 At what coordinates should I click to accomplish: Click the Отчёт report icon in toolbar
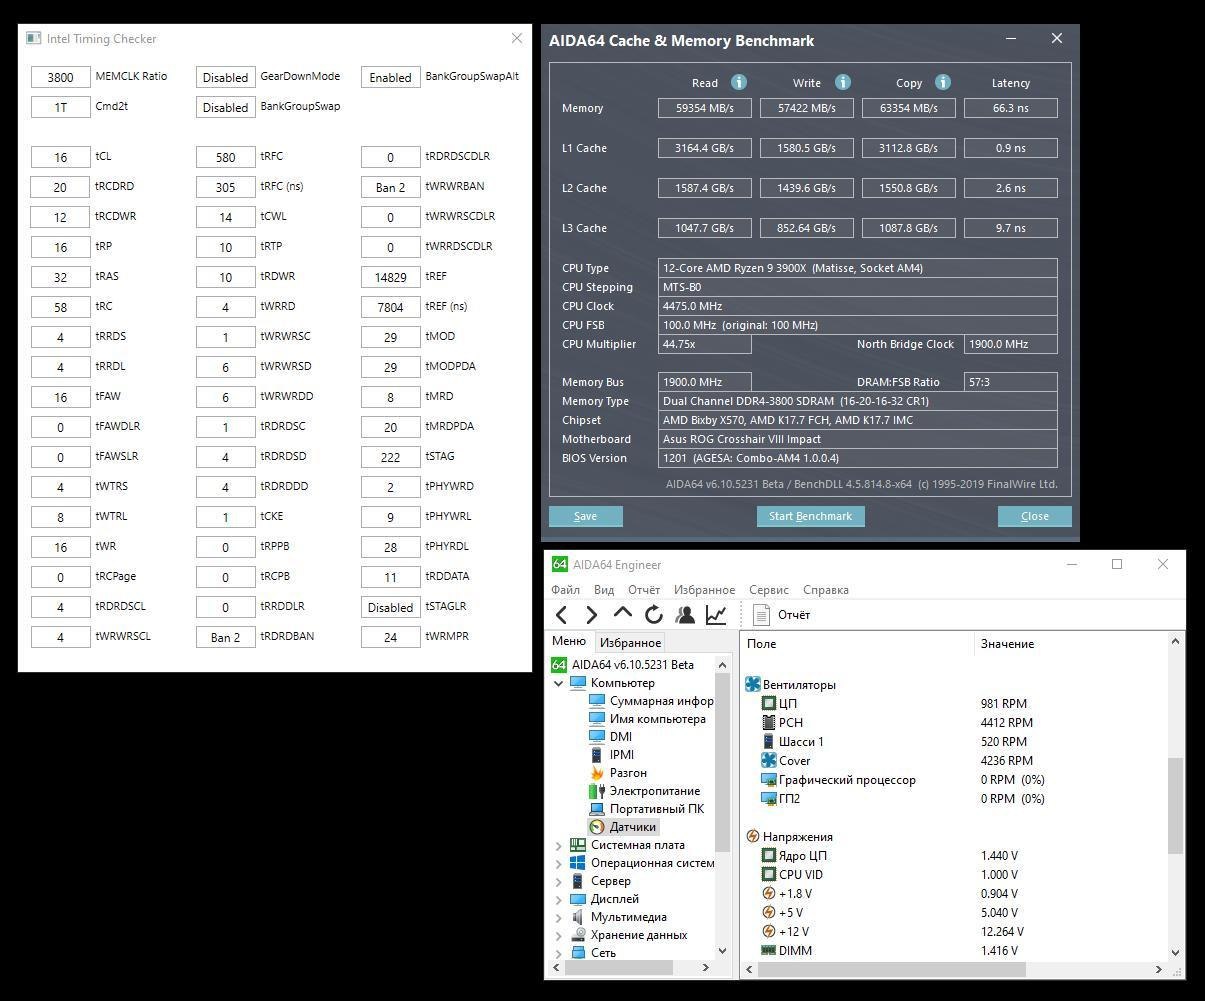tap(762, 615)
